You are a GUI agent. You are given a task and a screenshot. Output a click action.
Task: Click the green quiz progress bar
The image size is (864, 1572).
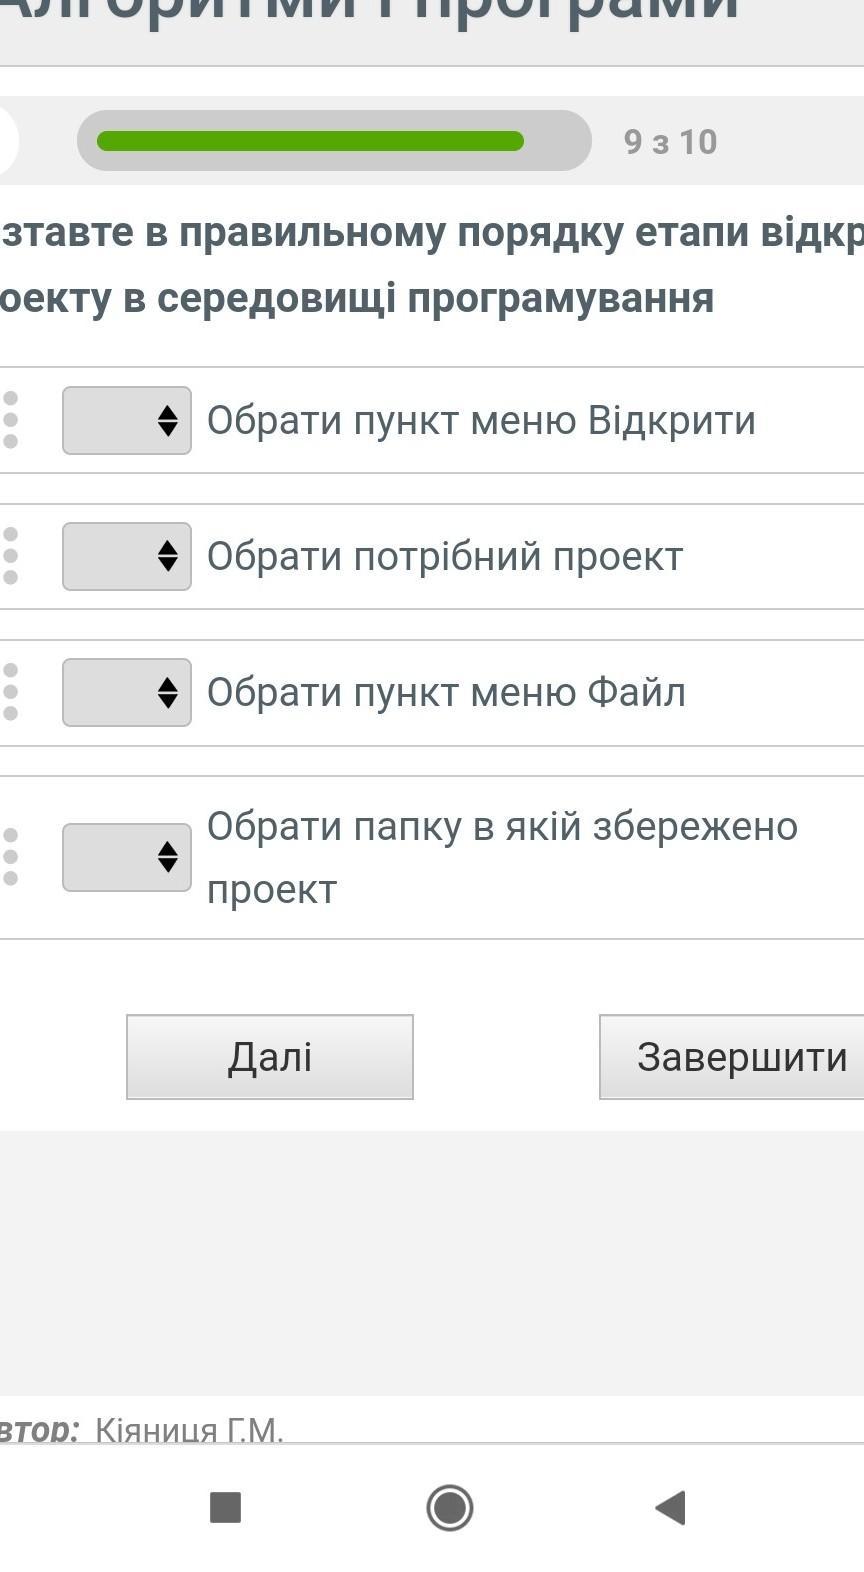point(310,141)
